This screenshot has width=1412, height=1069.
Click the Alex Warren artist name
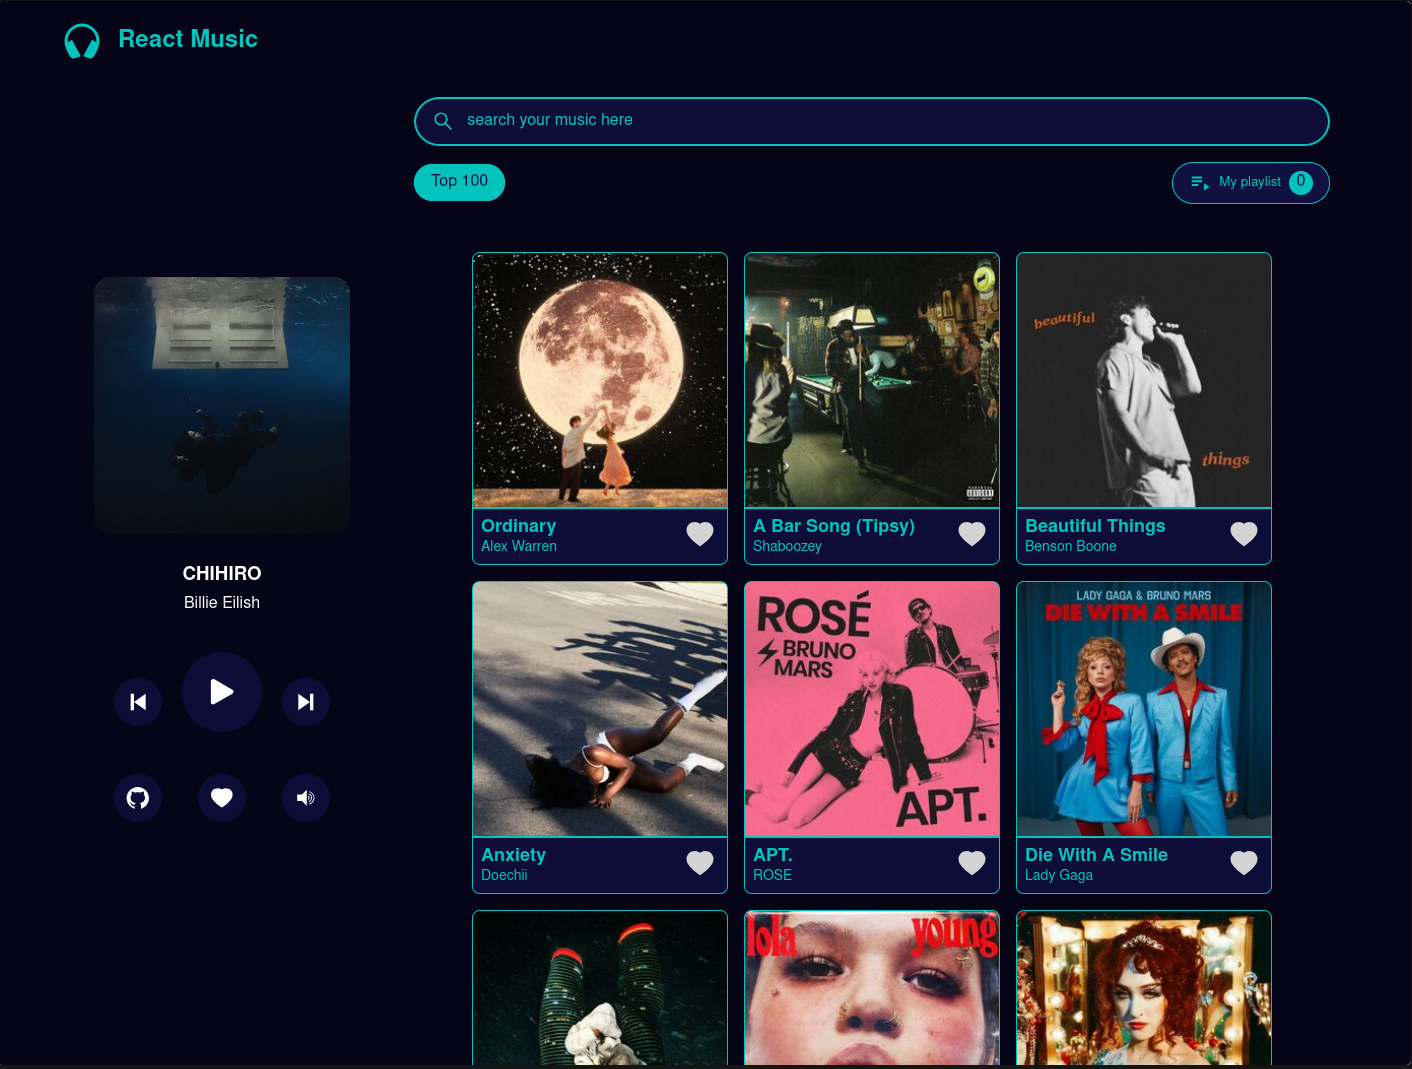click(519, 546)
